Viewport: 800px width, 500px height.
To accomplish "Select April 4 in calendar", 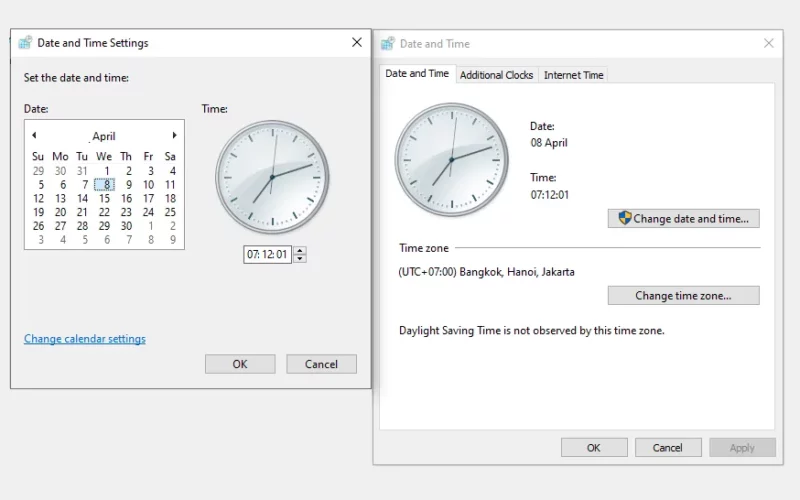I will coord(172,171).
